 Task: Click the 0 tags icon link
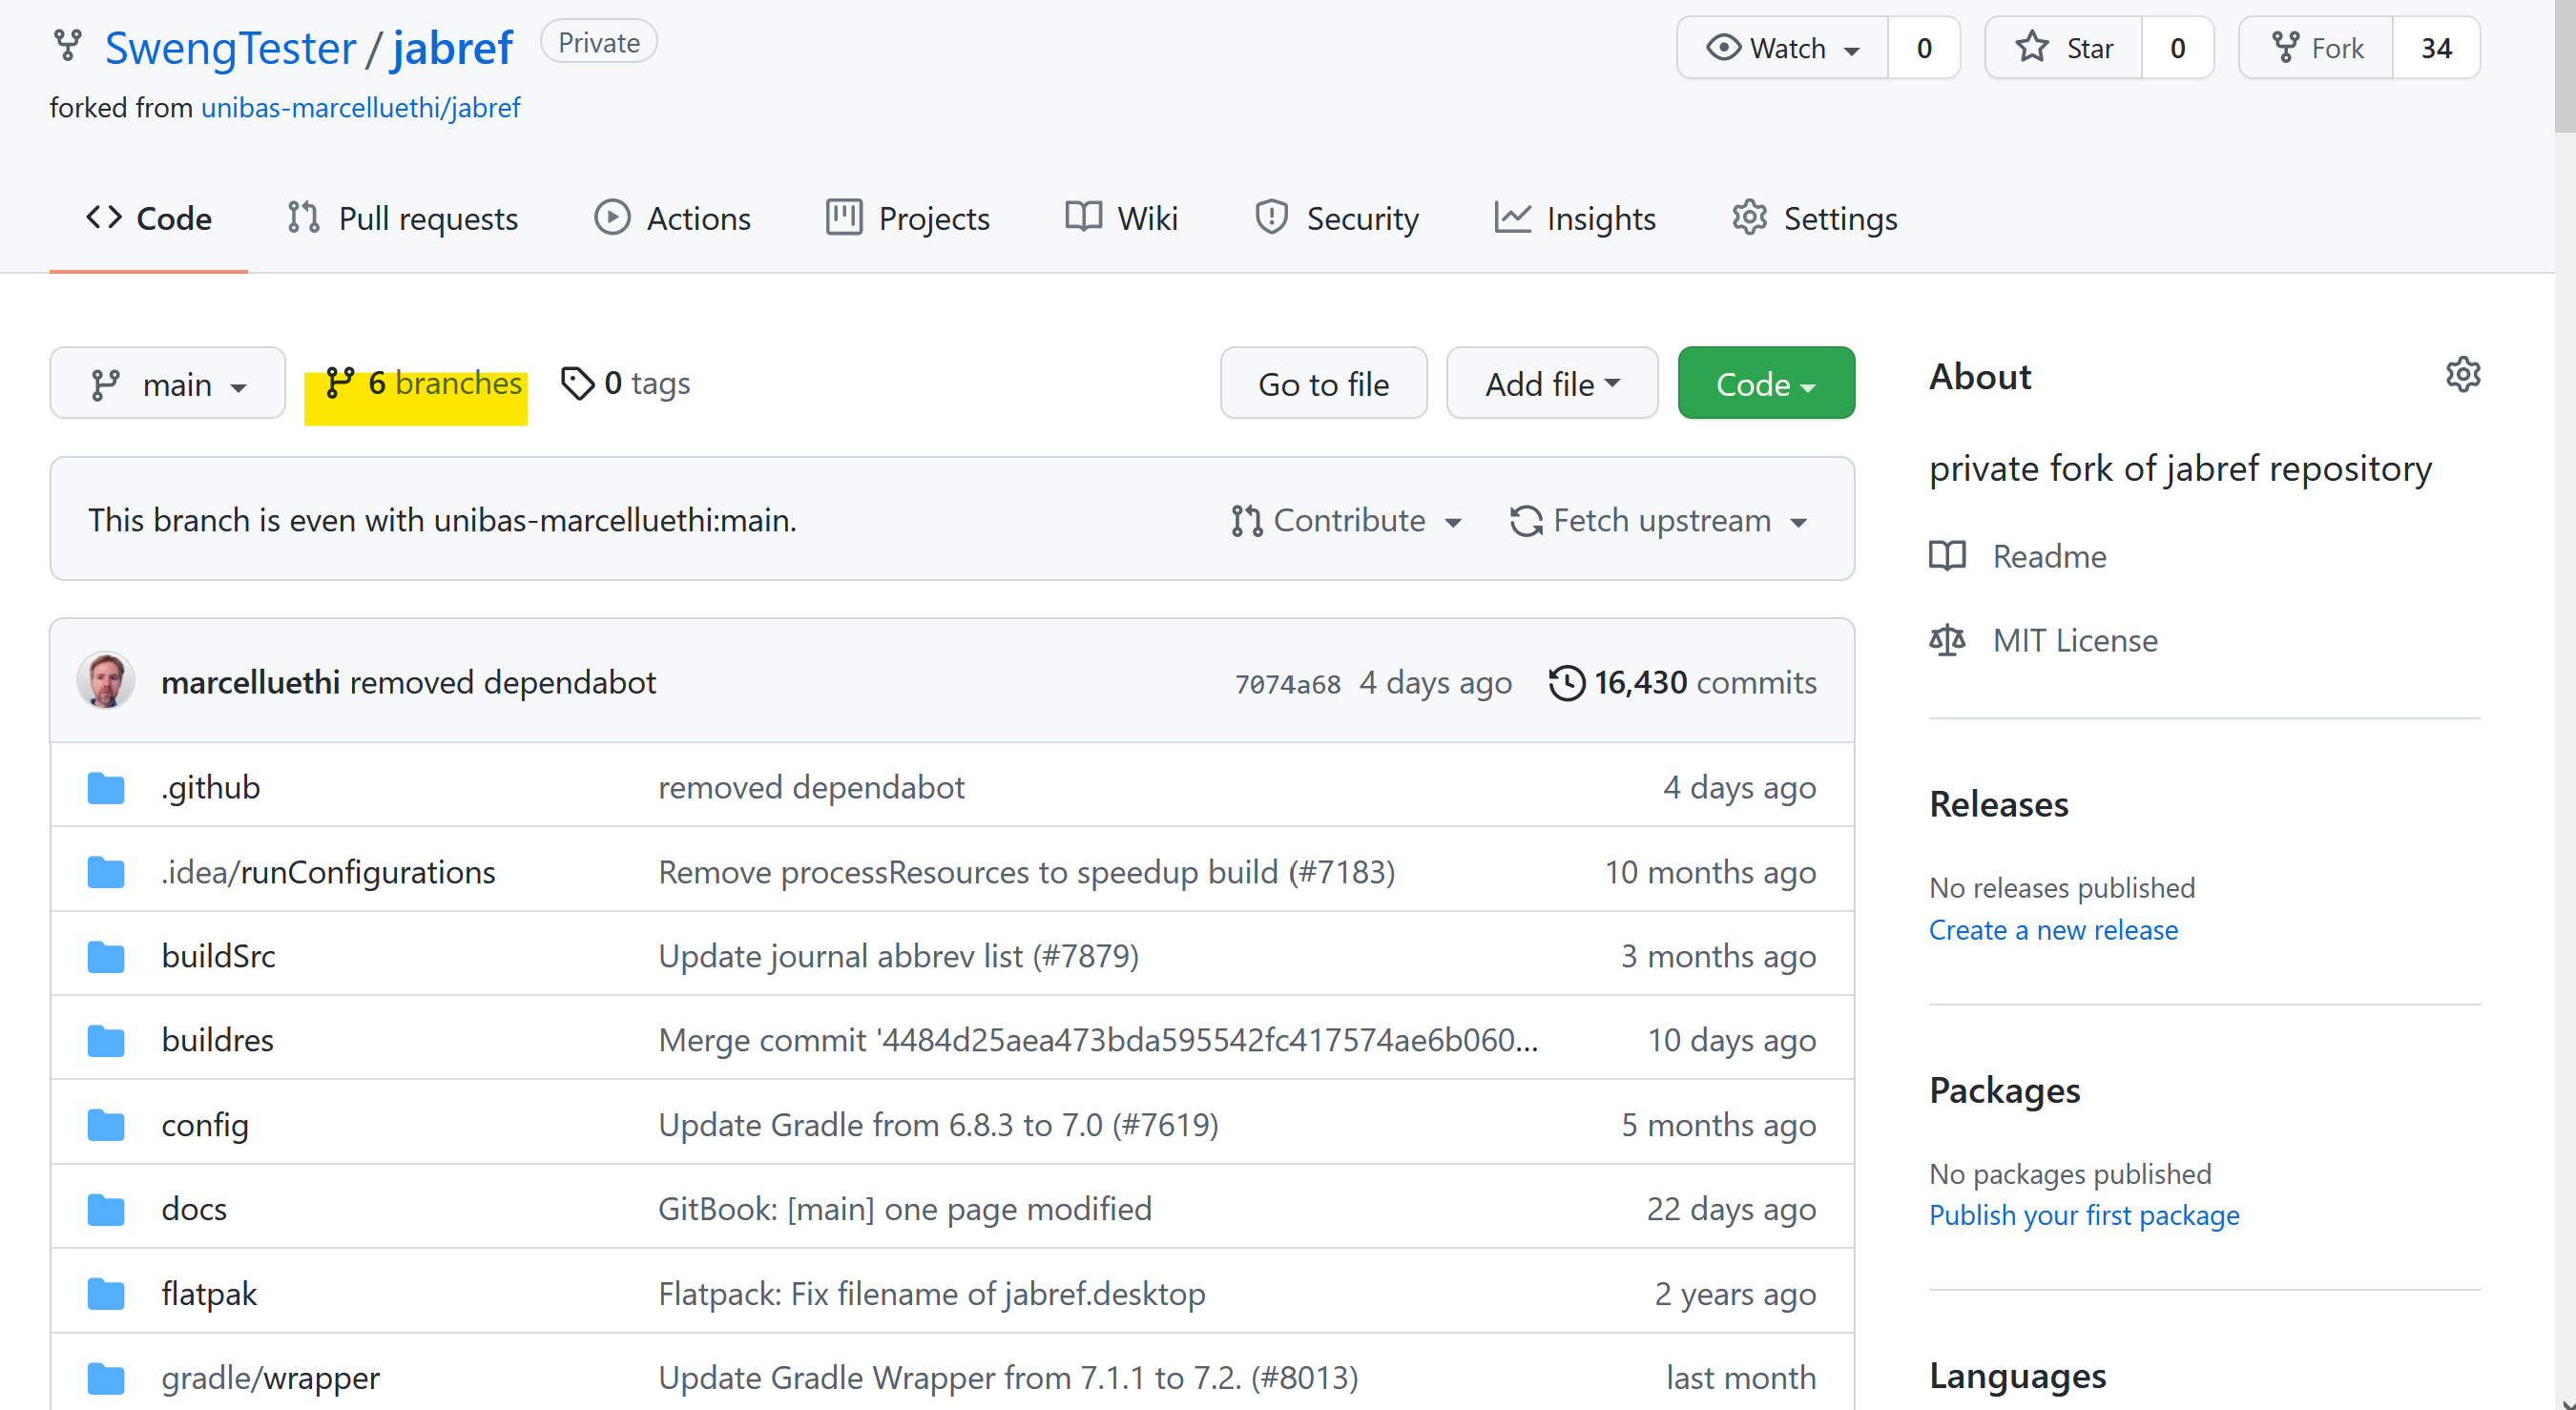point(577,383)
